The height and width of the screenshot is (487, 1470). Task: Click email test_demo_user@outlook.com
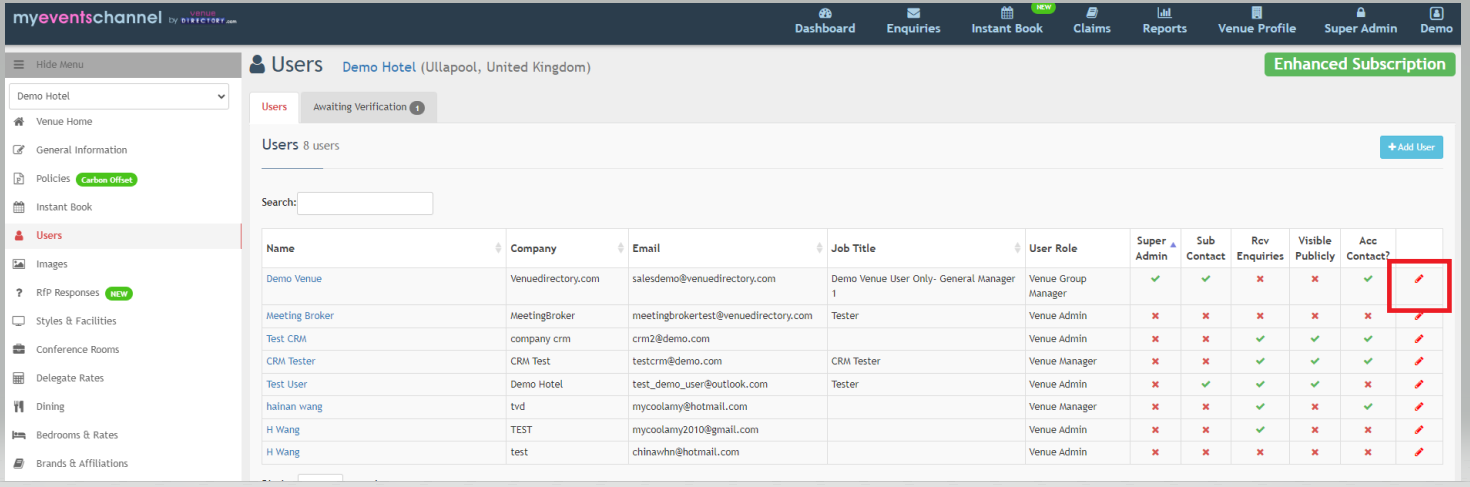(x=700, y=384)
